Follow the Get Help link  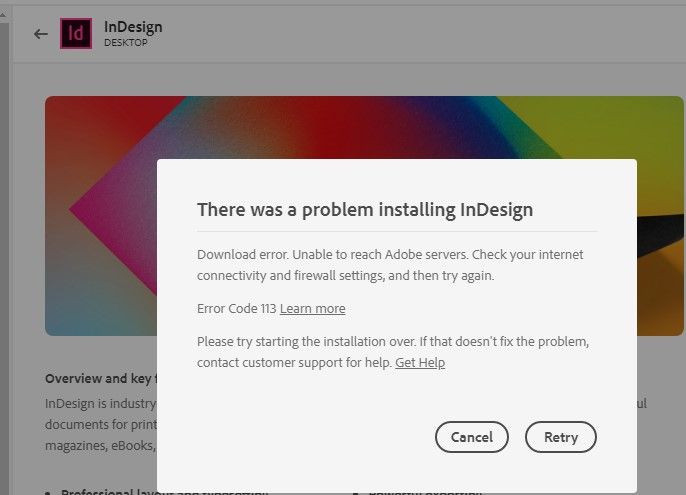click(x=420, y=362)
